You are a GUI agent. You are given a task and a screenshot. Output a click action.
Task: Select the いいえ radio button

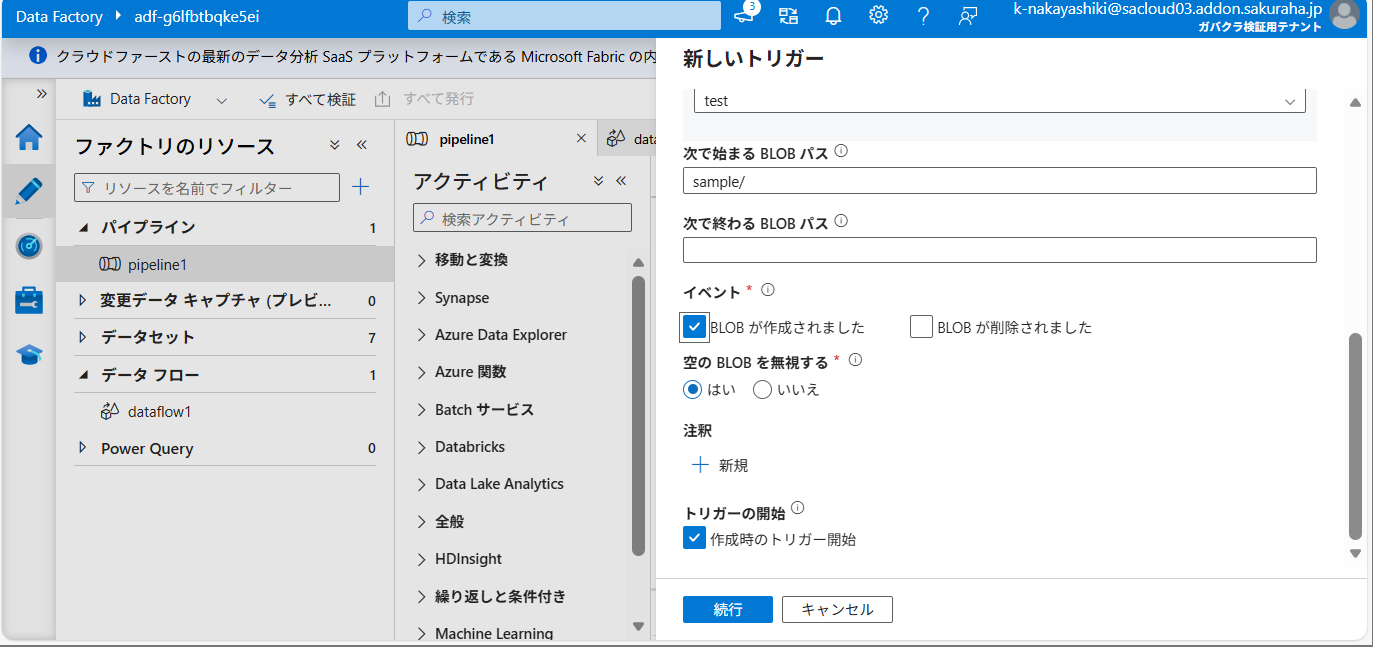click(x=762, y=390)
